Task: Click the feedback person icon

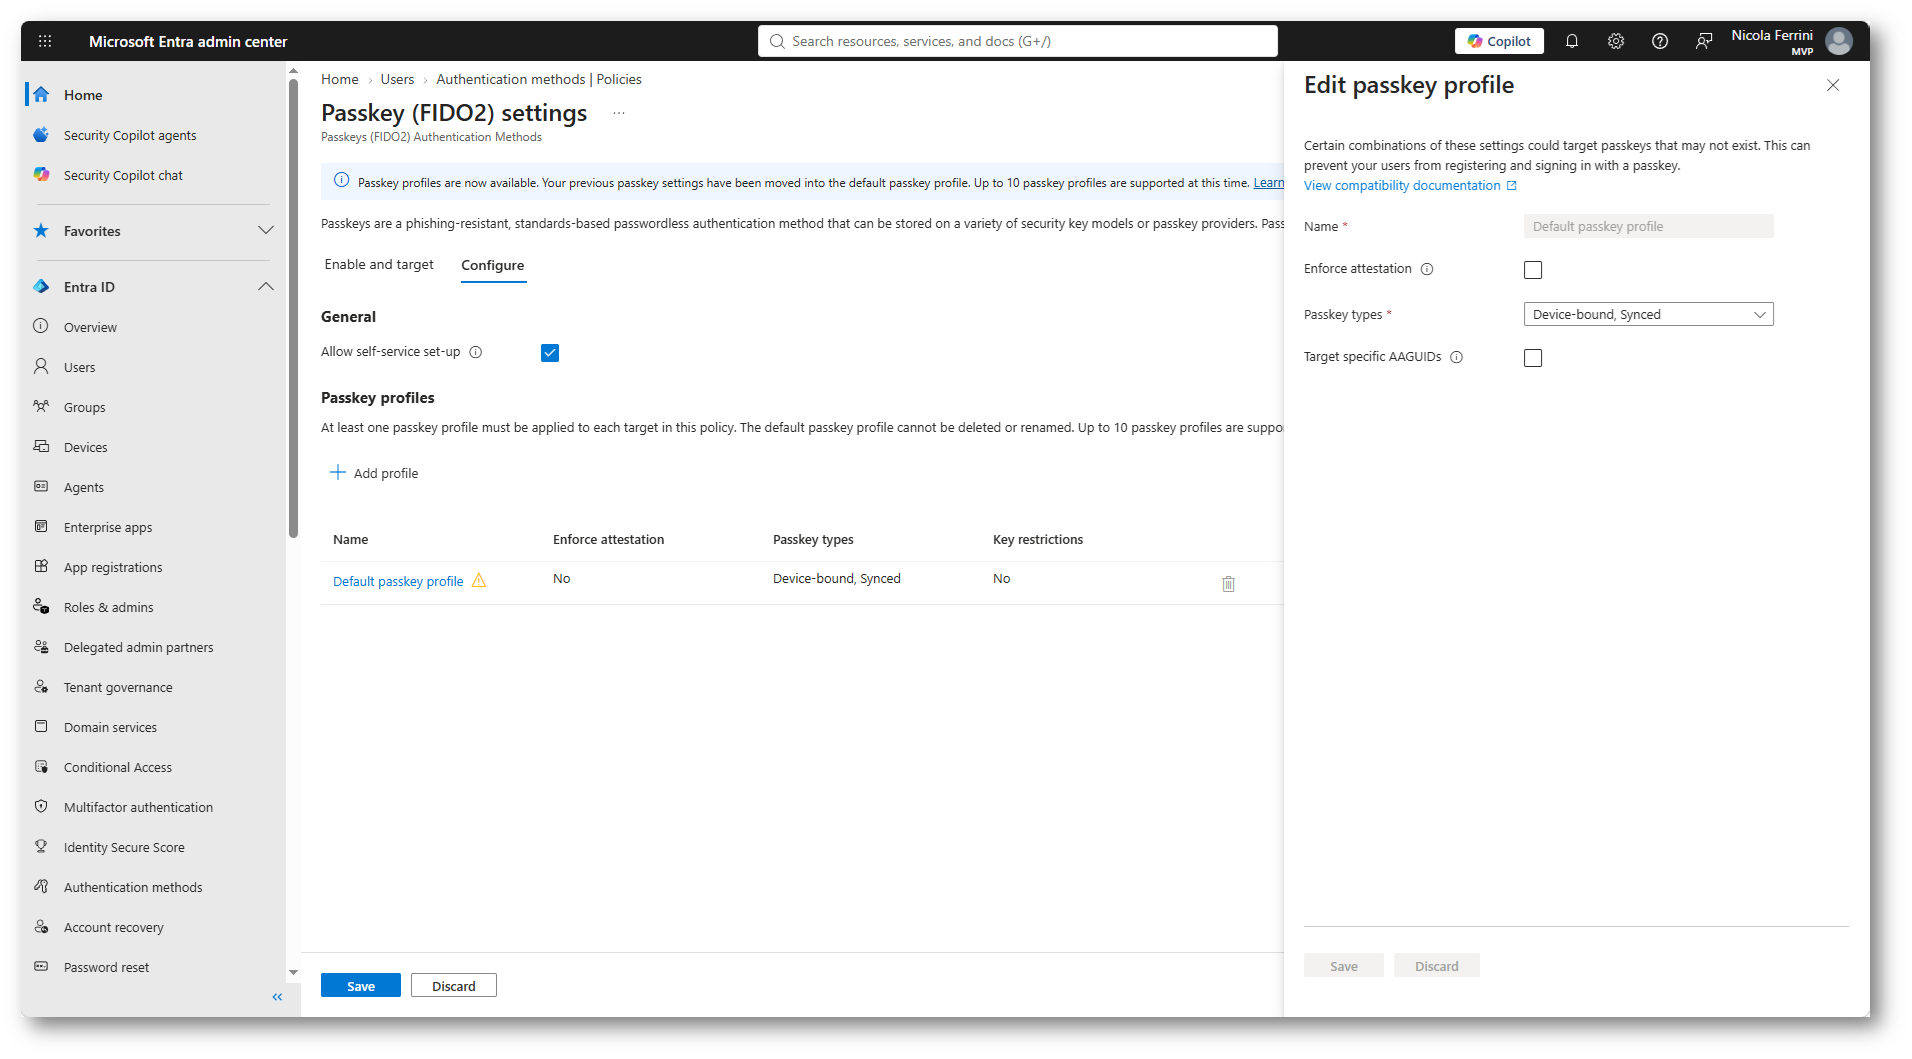Action: coord(1704,41)
